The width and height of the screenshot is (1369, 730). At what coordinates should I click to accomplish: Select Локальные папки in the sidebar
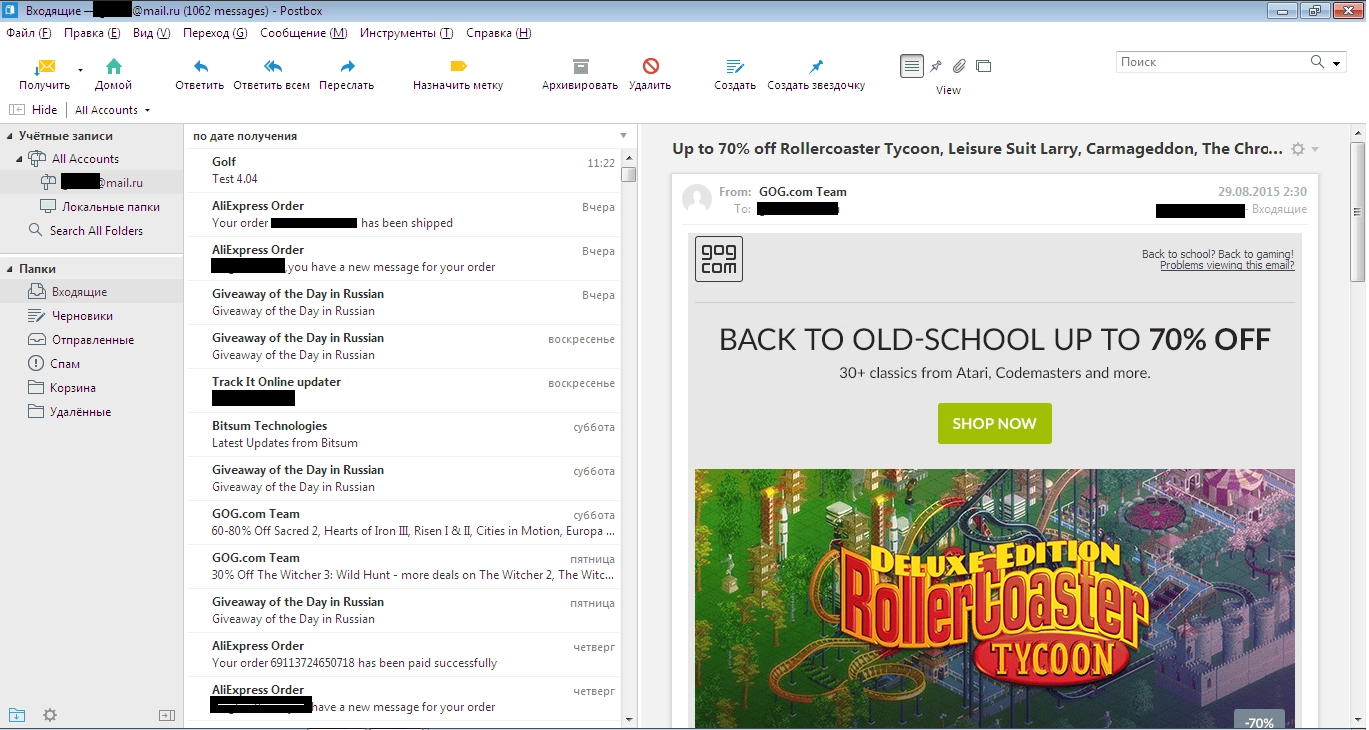(x=100, y=207)
